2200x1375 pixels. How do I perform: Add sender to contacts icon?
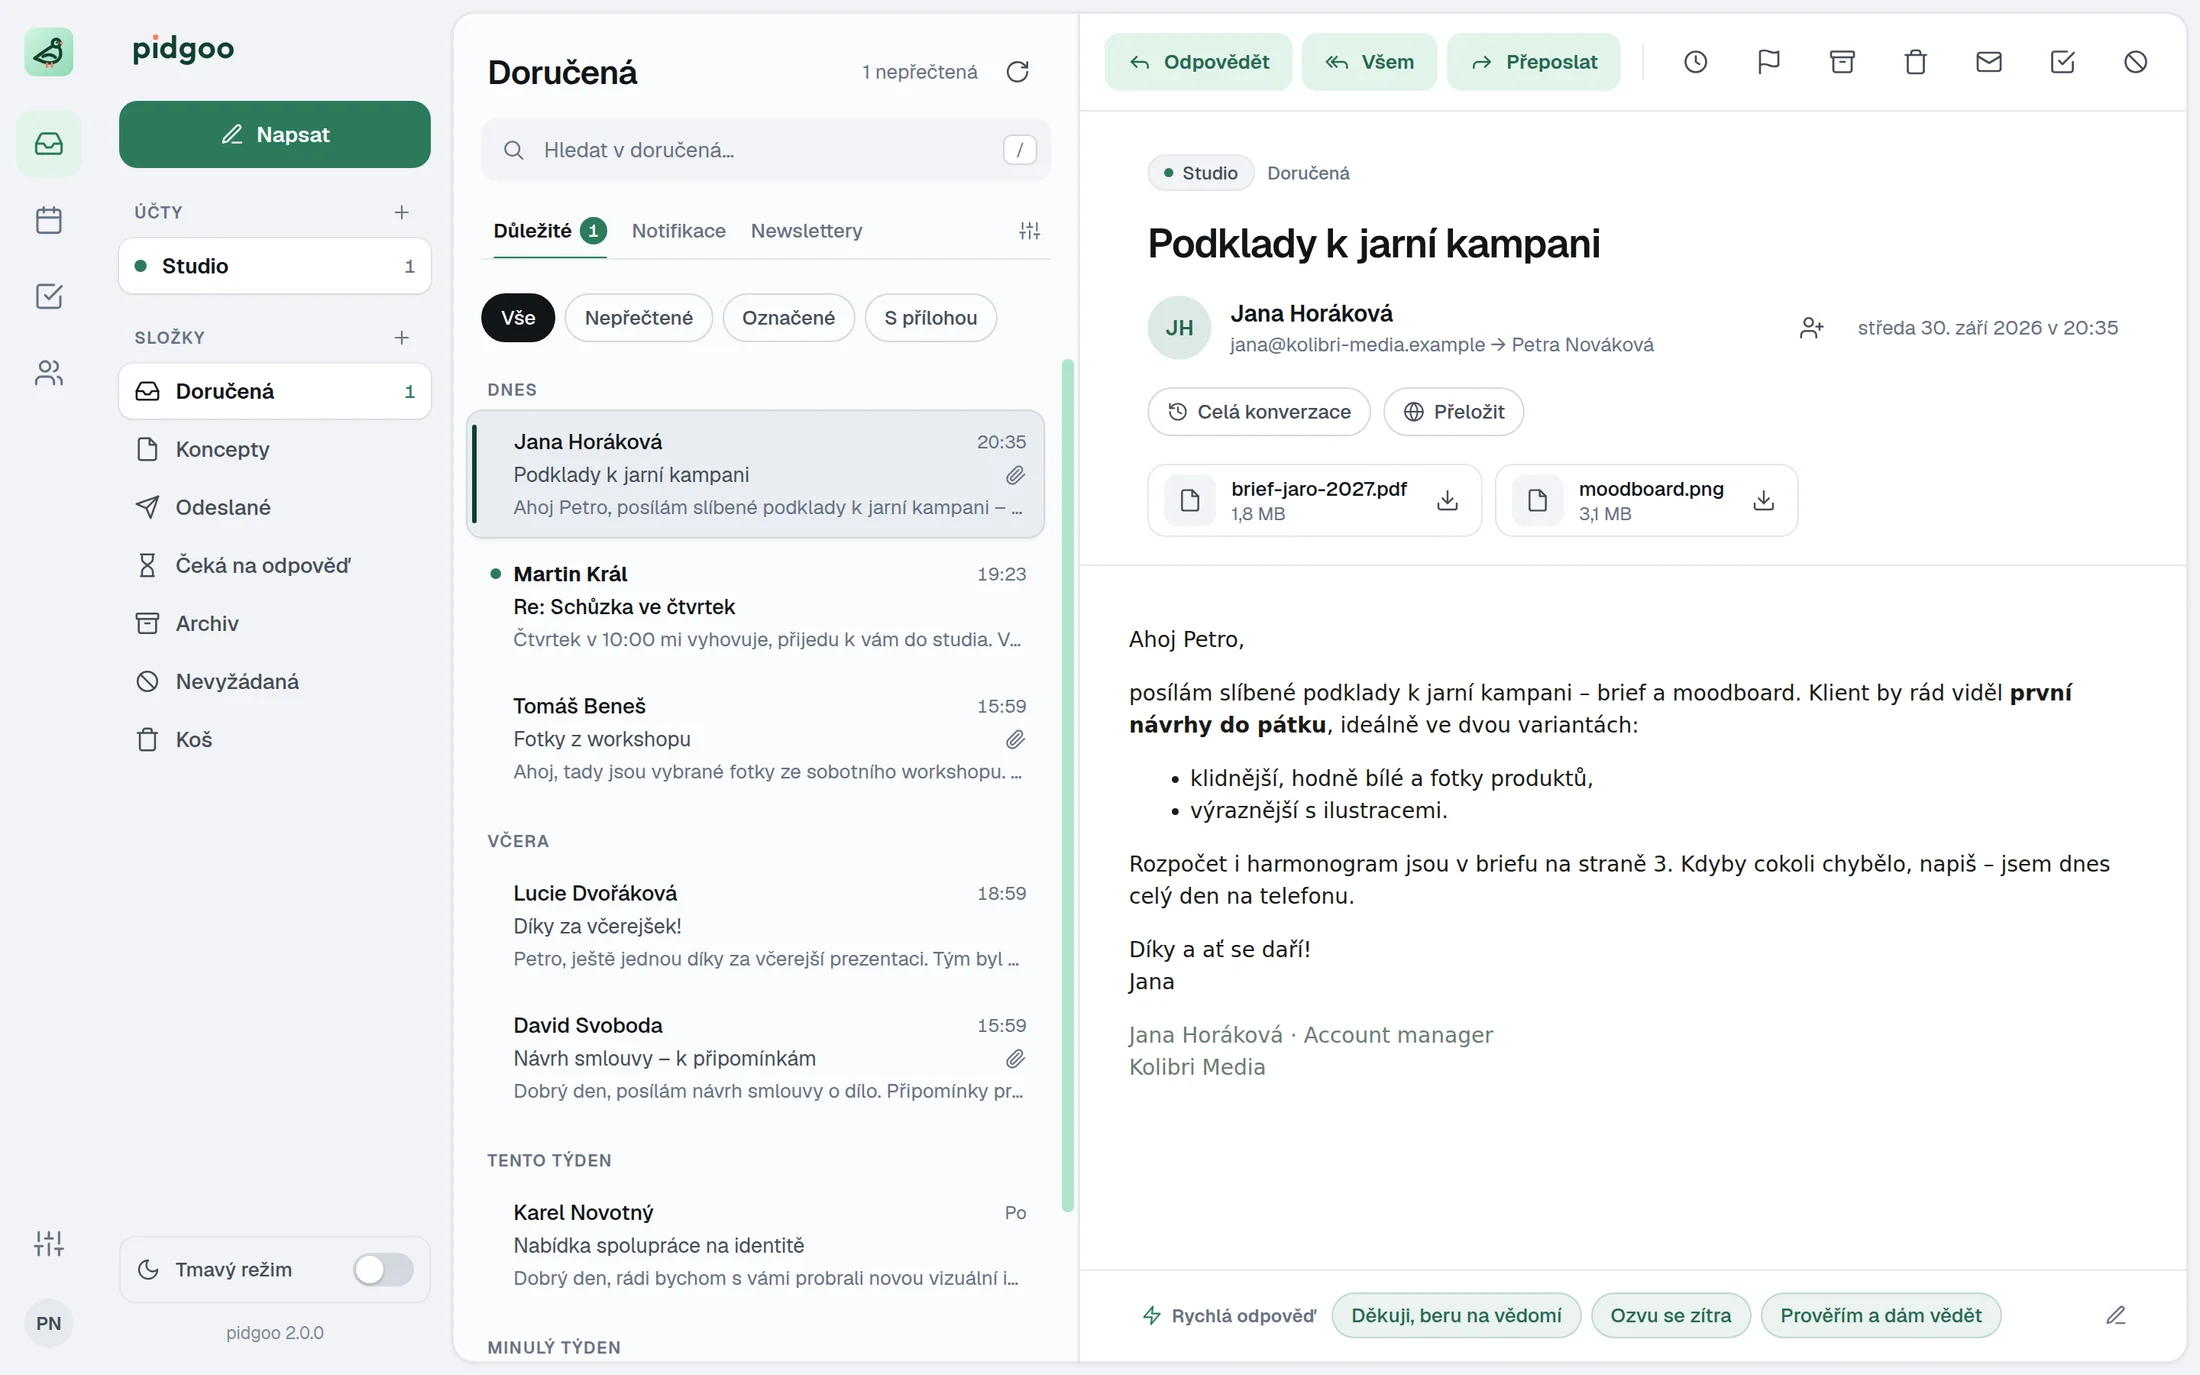click(x=1812, y=328)
